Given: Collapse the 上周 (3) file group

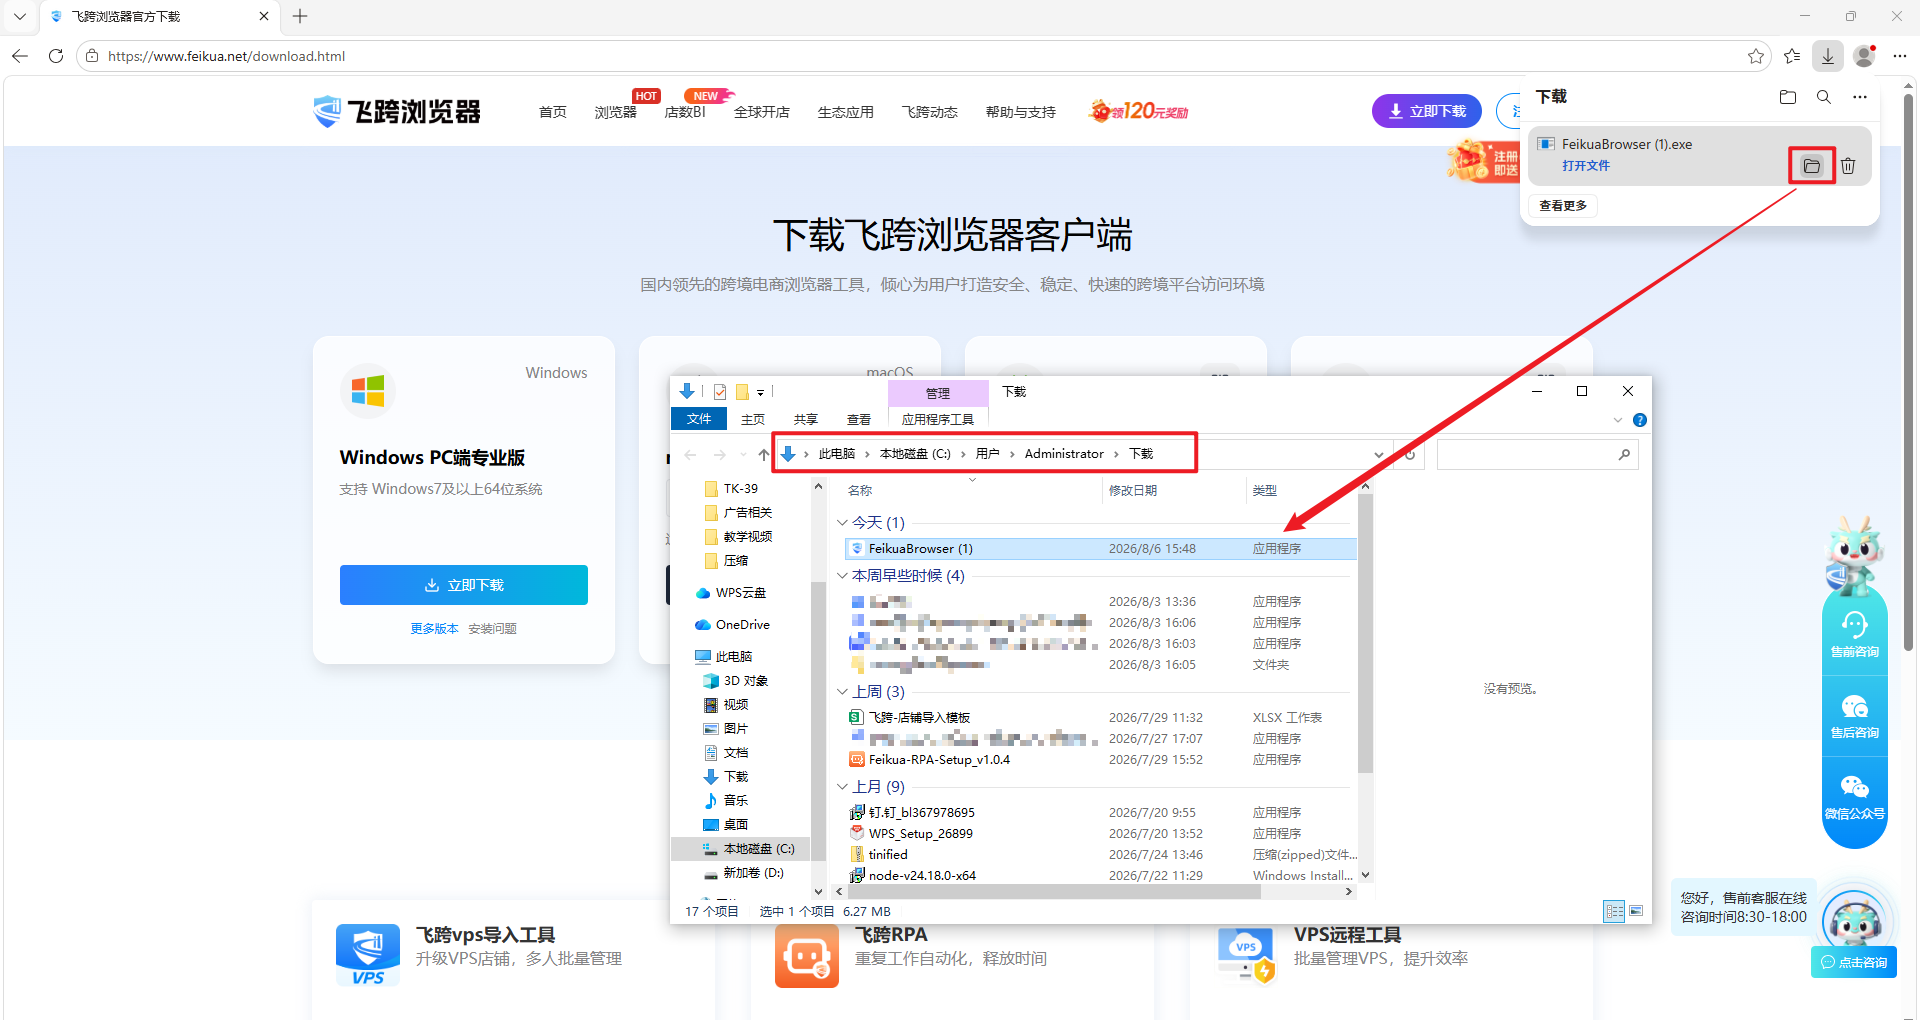Looking at the screenshot, I should point(842,692).
